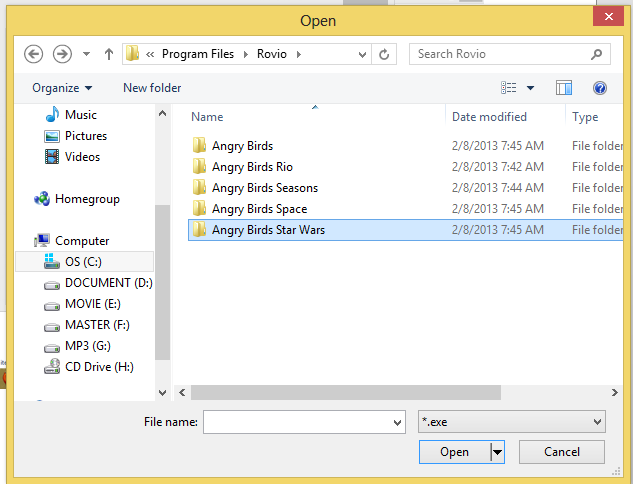The height and width of the screenshot is (484, 633).
Task: Click the search magnifier icon
Action: pos(596,54)
